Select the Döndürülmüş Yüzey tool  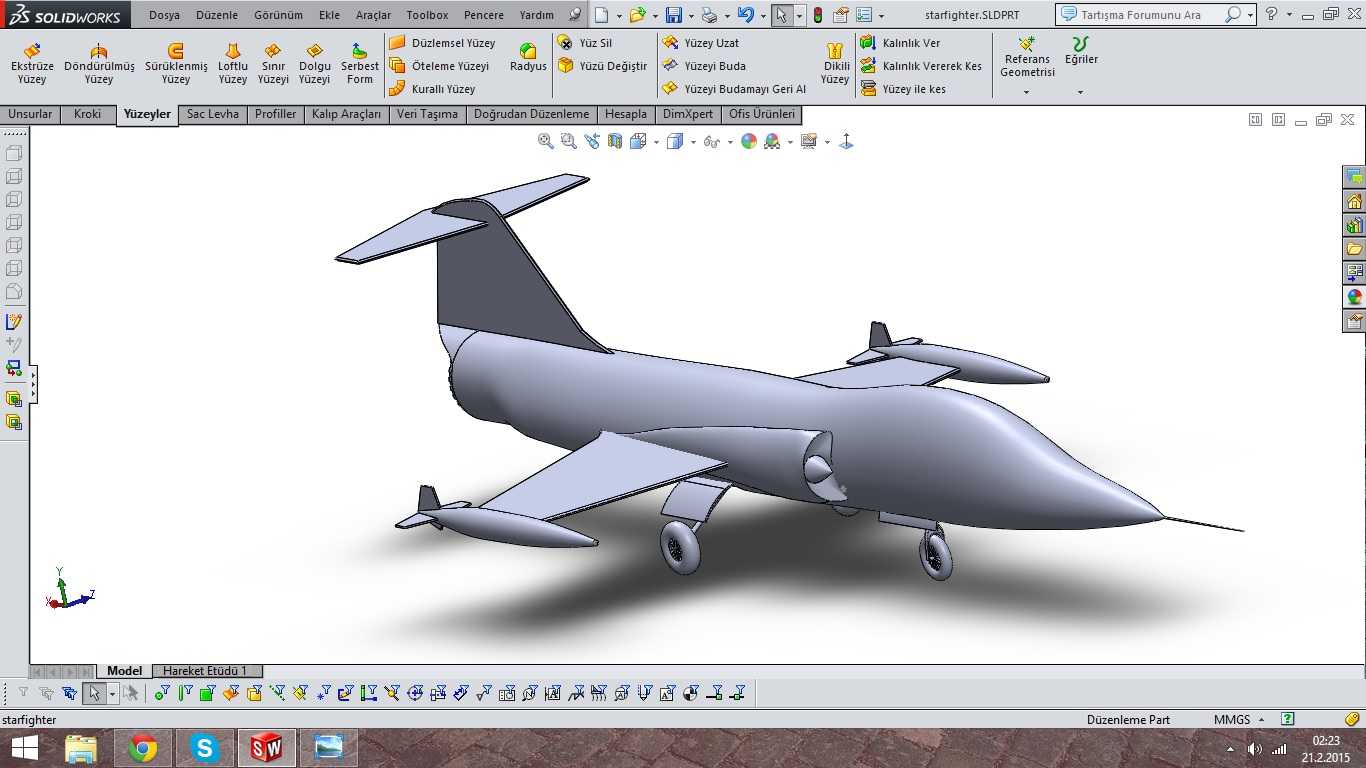click(x=99, y=64)
